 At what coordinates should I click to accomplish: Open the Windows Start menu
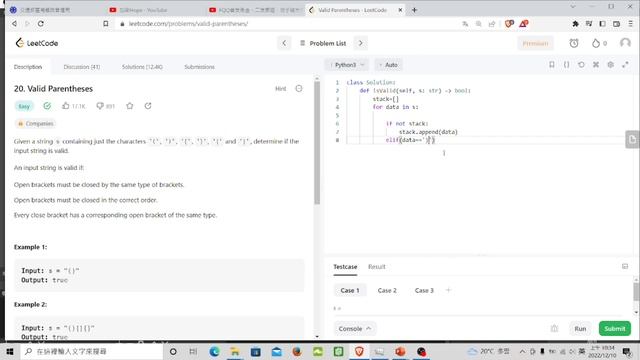10,351
